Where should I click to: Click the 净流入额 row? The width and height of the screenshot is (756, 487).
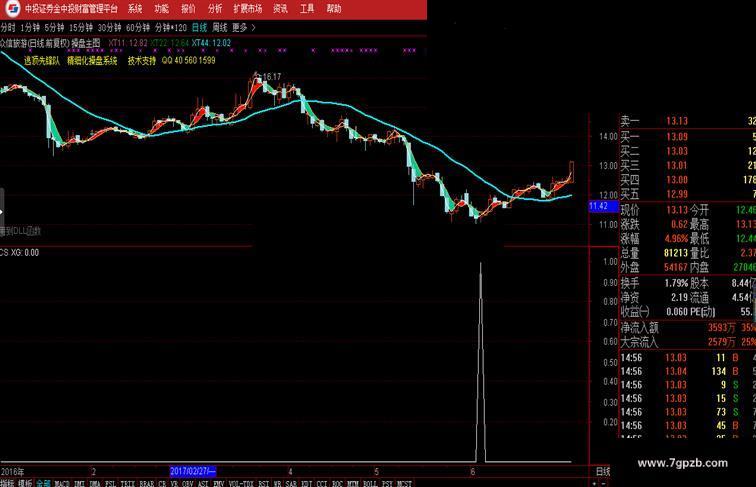pos(688,328)
